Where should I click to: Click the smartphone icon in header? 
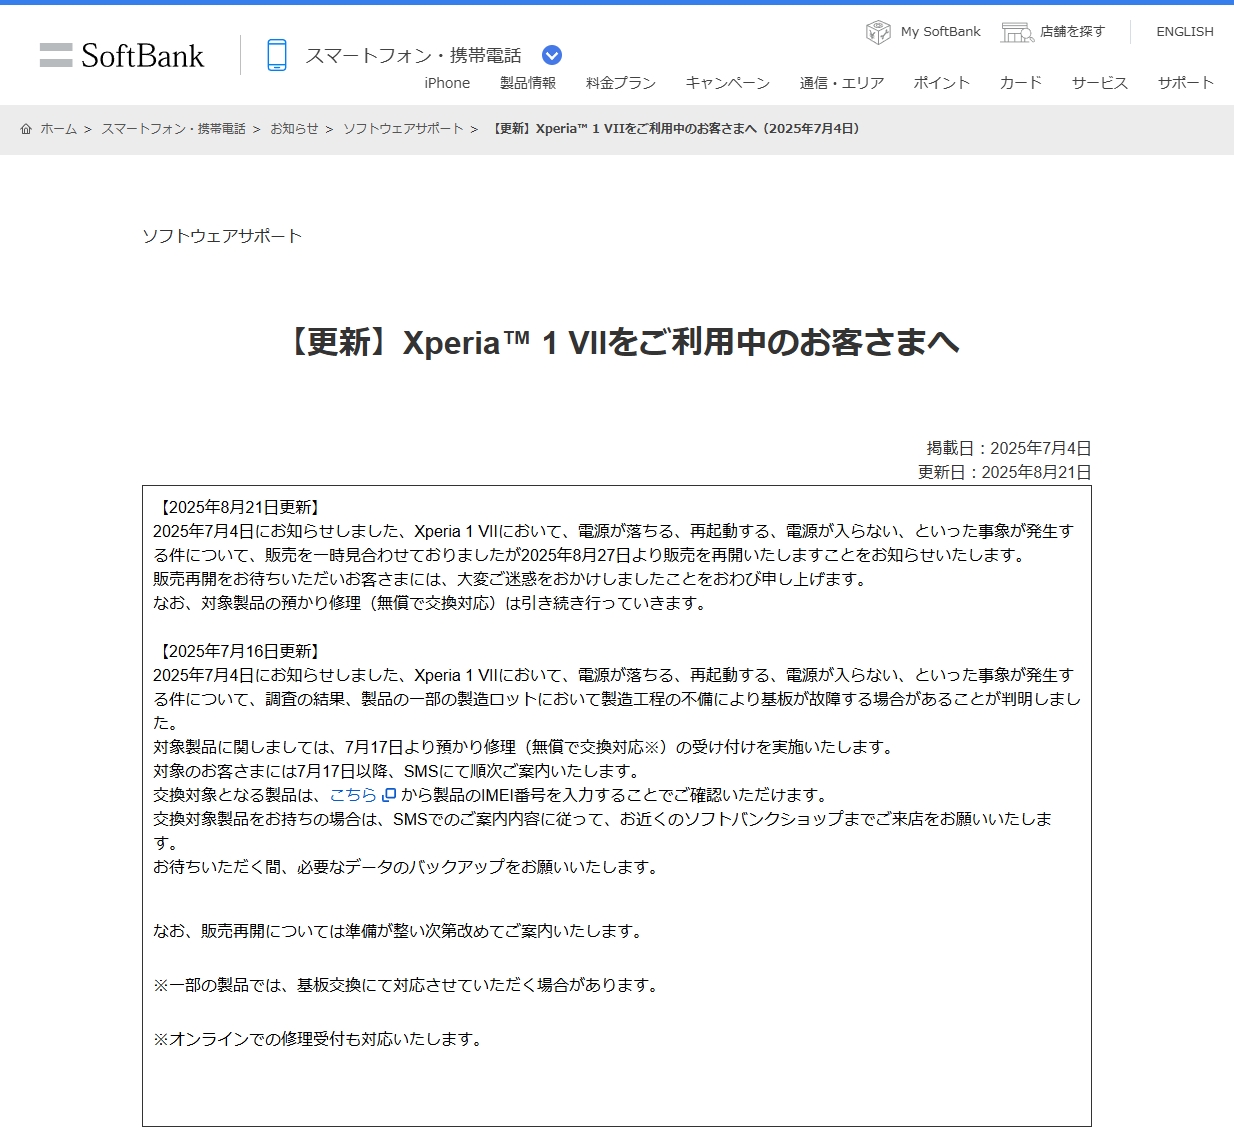277,55
